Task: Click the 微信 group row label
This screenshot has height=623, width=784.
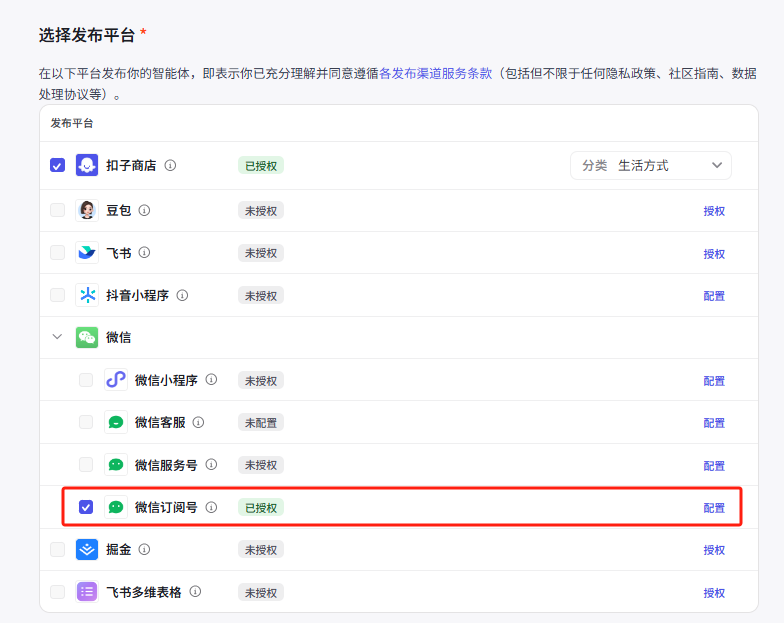Action: point(118,337)
